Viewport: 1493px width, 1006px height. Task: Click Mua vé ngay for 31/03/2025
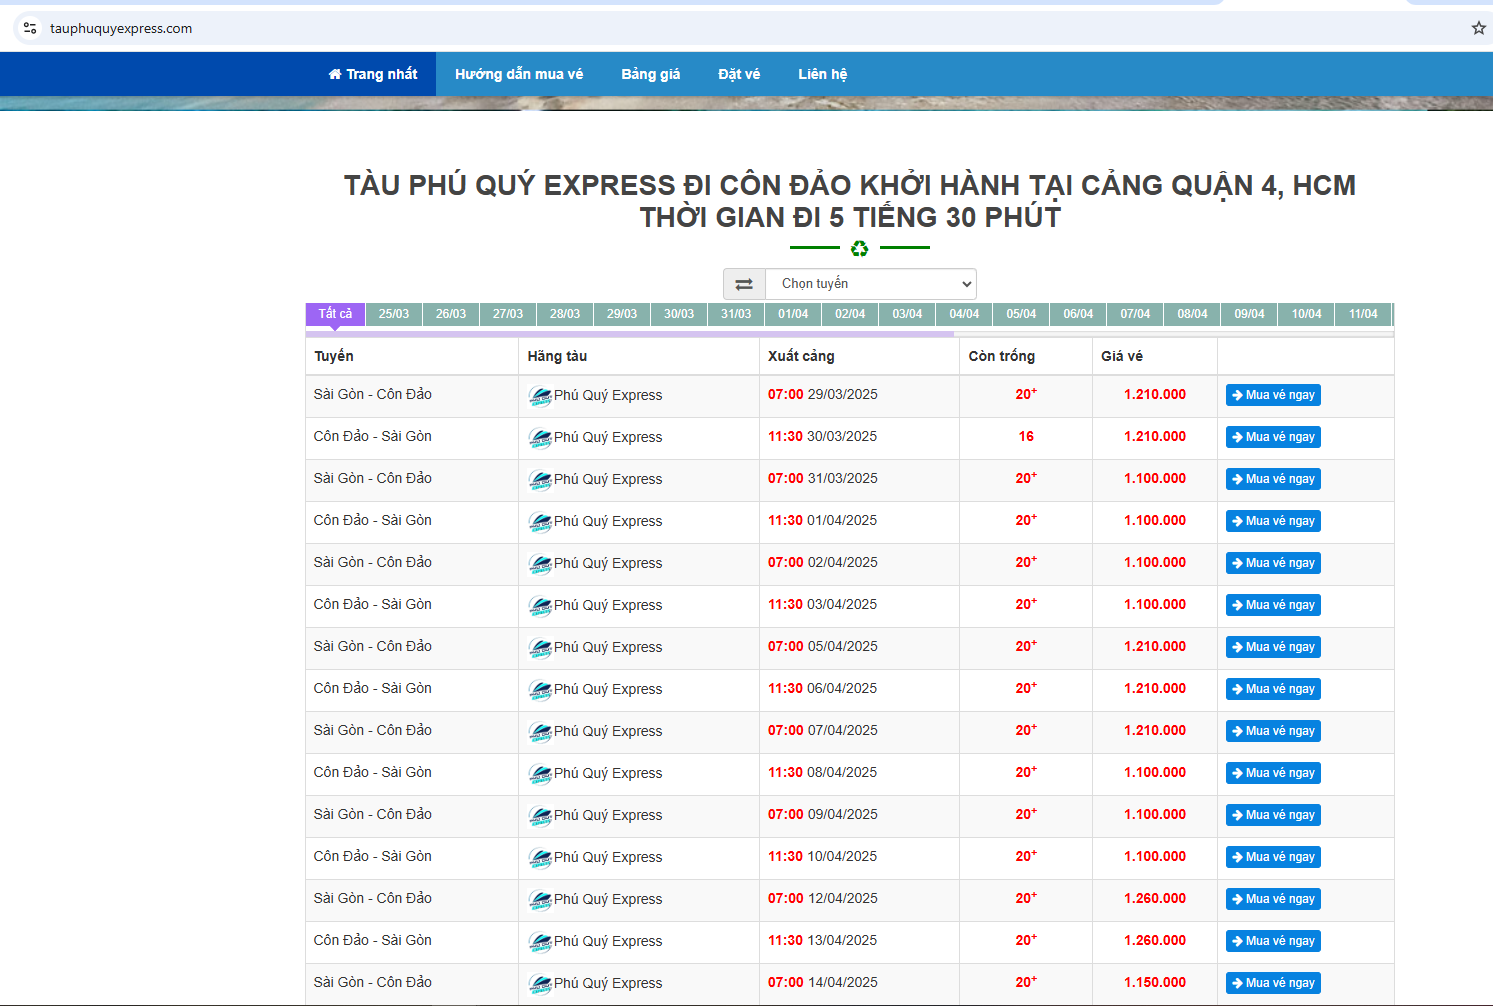point(1273,479)
